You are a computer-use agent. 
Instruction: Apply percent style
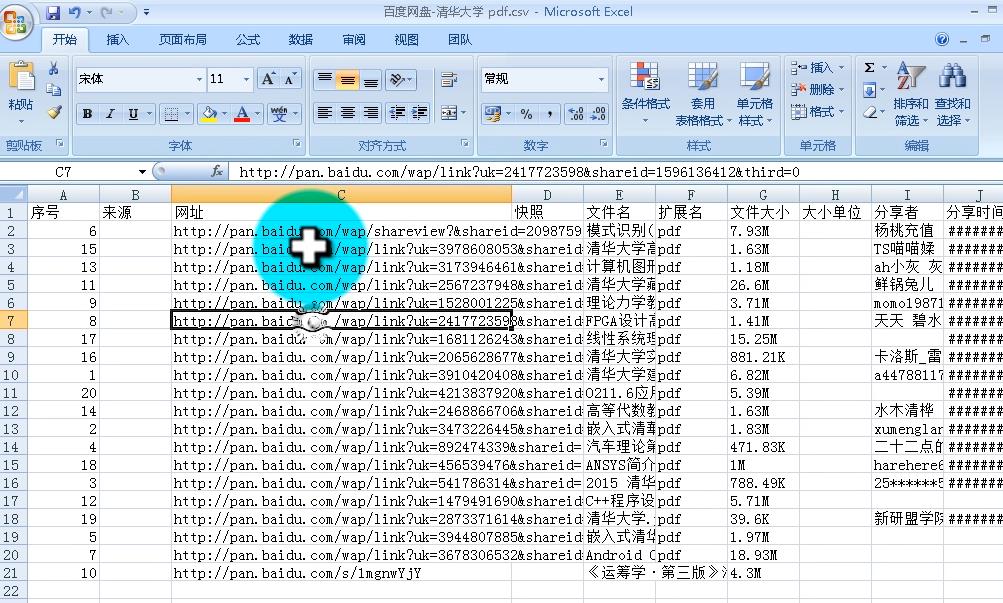pos(526,114)
